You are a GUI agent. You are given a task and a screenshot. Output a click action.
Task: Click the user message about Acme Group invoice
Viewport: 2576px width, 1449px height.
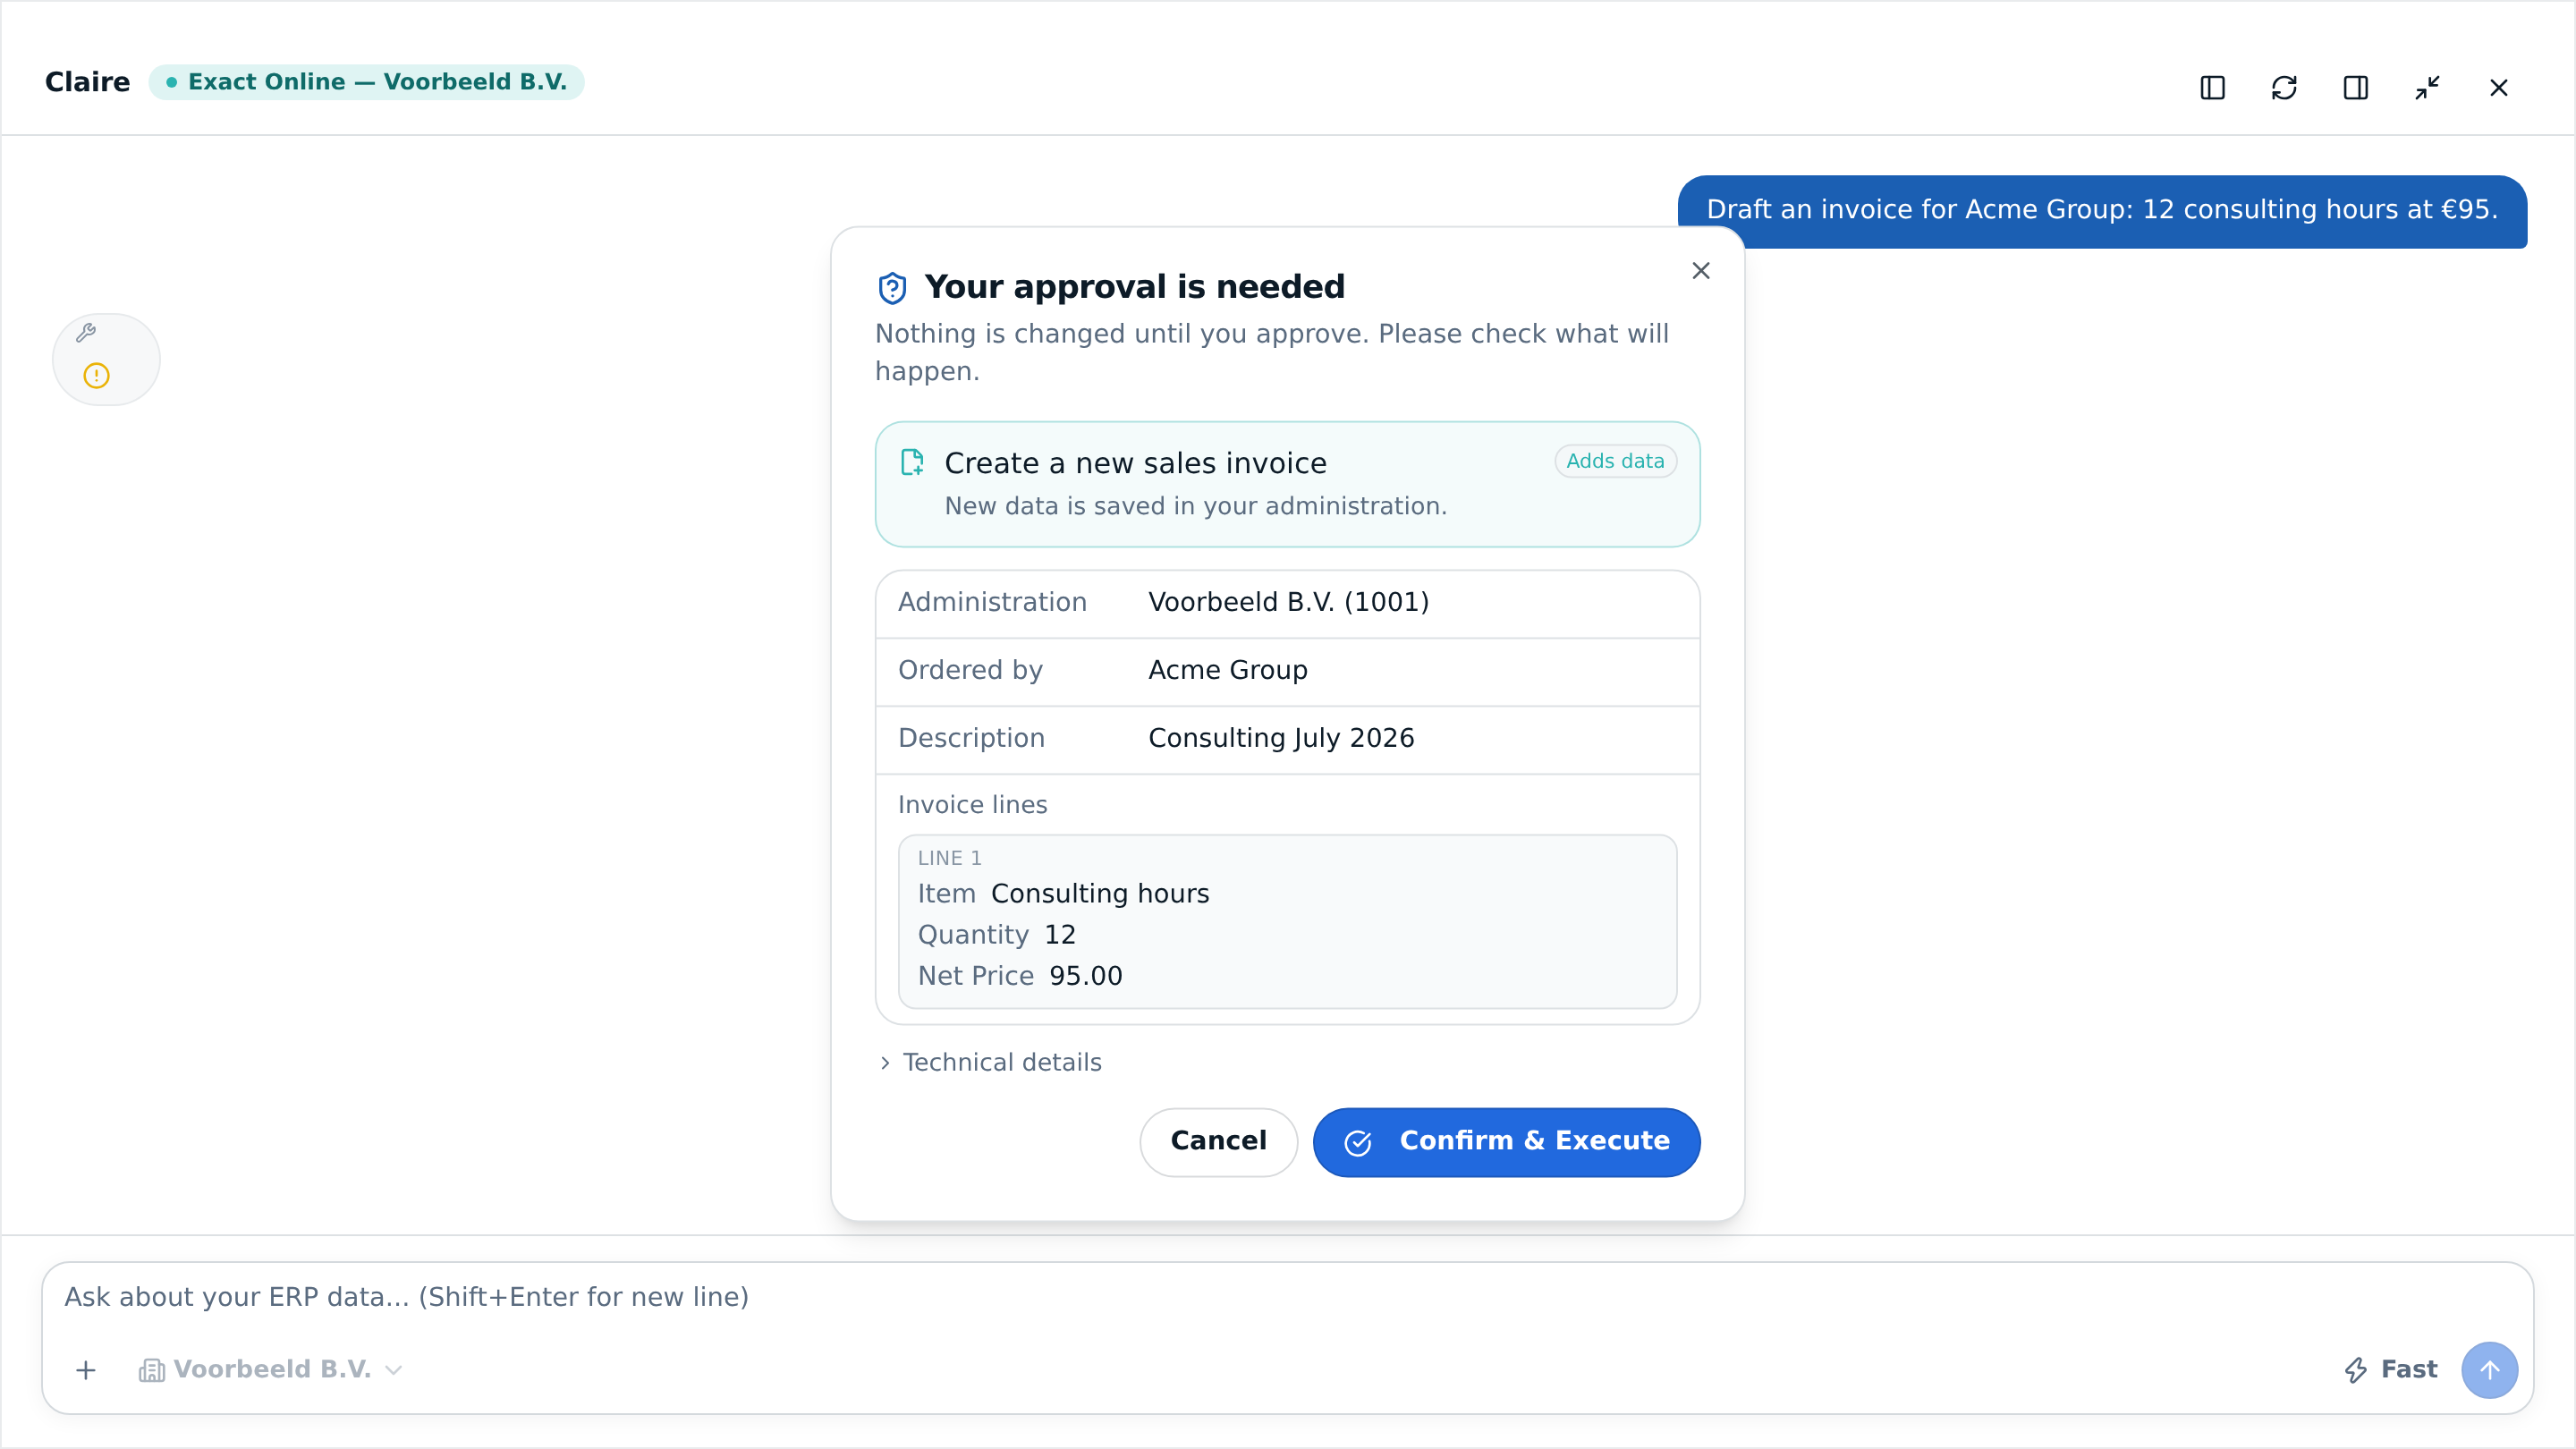2102,210
